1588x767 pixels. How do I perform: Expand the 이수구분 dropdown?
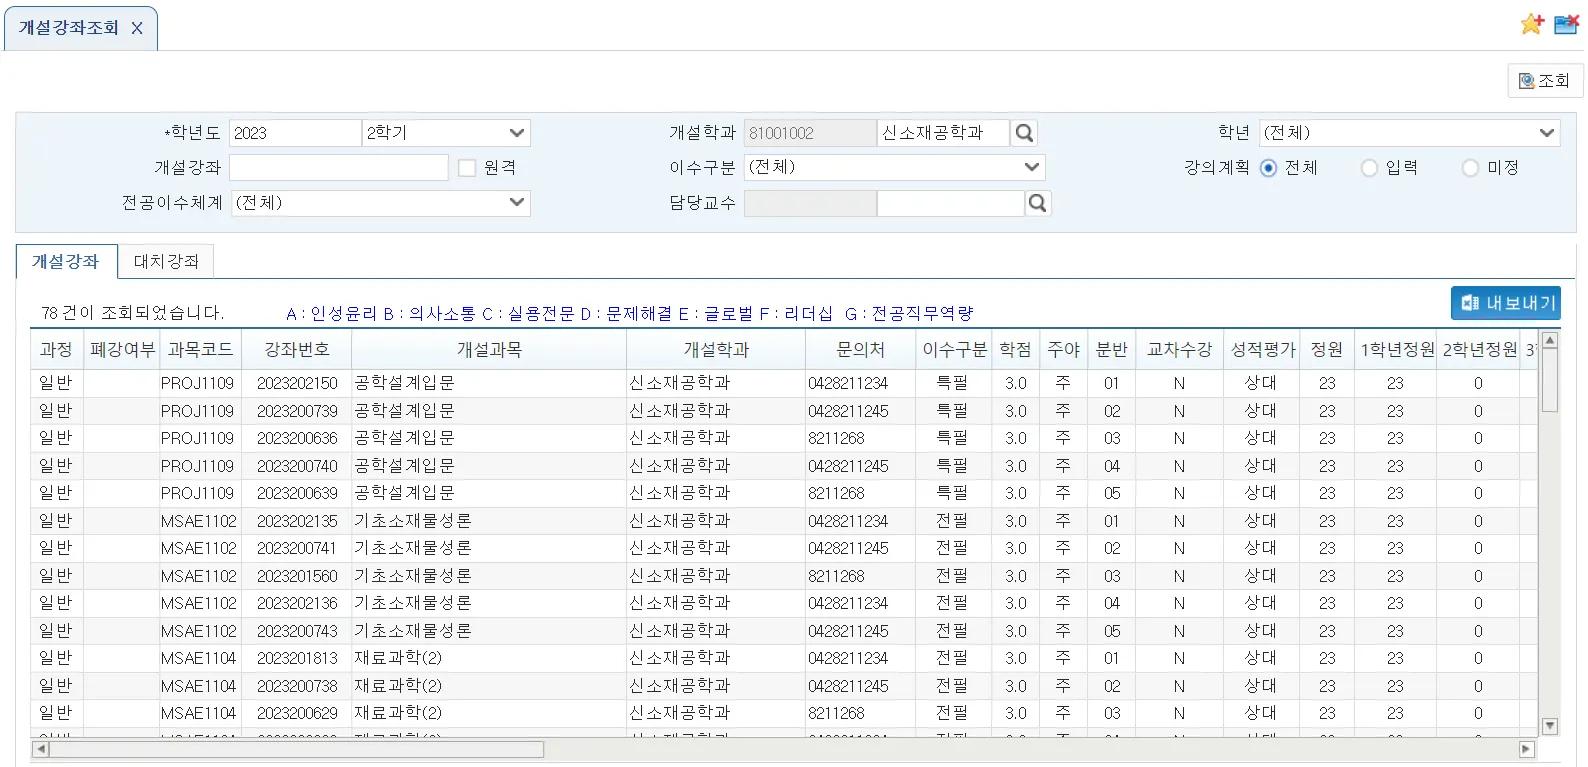(894, 167)
